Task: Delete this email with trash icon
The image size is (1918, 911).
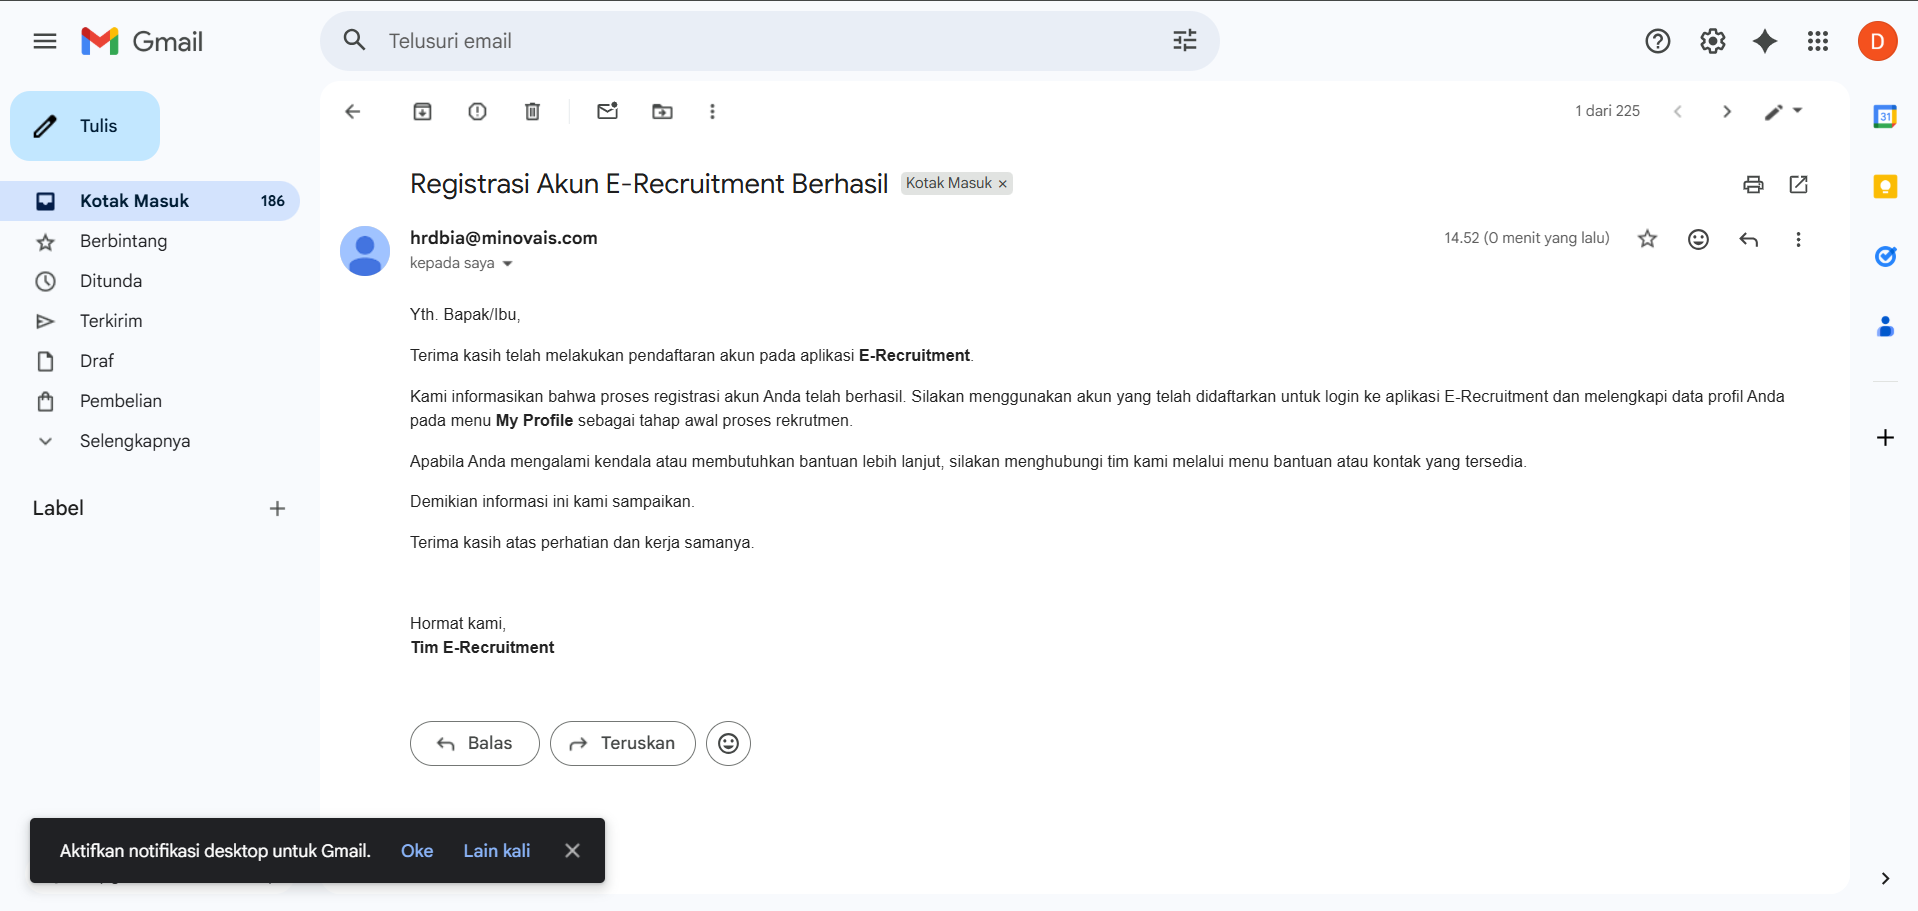Action: 532,112
